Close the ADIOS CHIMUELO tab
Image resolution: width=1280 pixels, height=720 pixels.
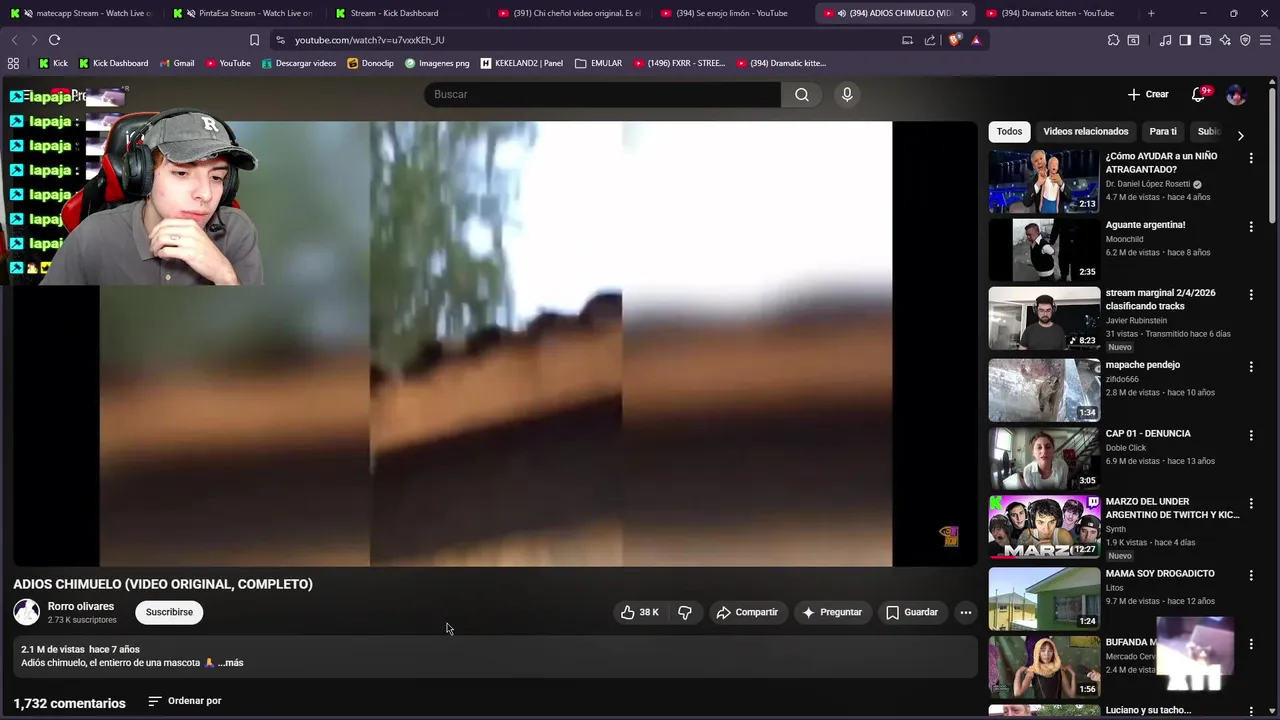tap(964, 13)
